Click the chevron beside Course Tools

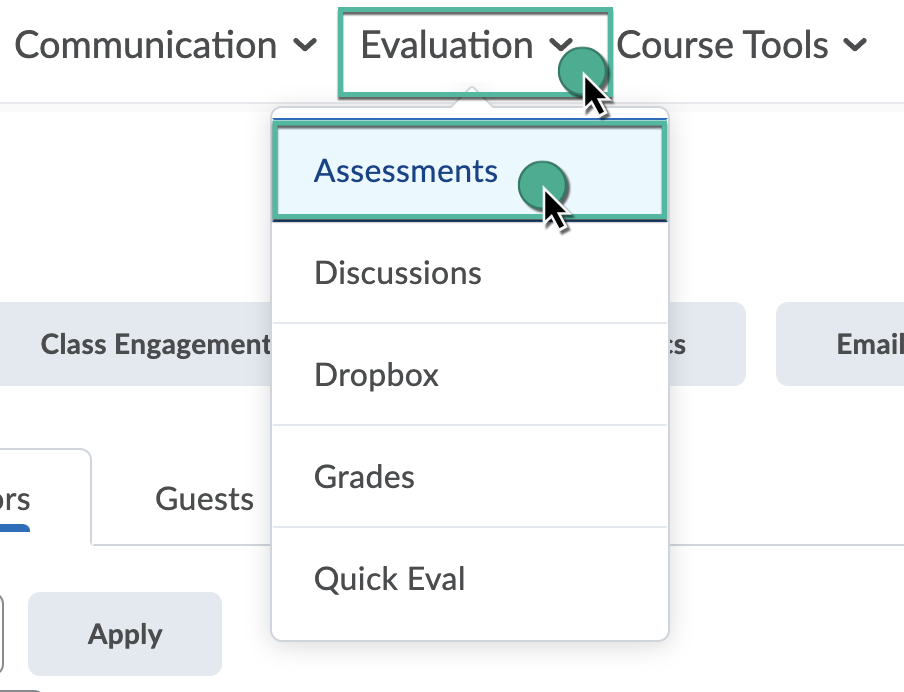(x=854, y=46)
